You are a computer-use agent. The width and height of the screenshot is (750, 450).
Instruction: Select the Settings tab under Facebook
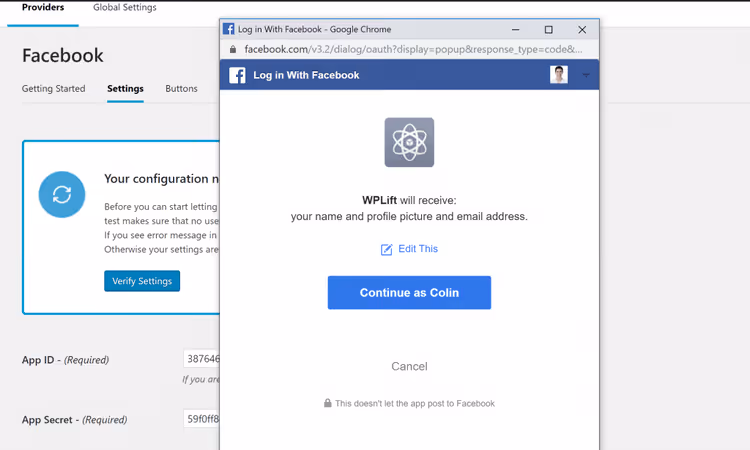click(x=125, y=88)
